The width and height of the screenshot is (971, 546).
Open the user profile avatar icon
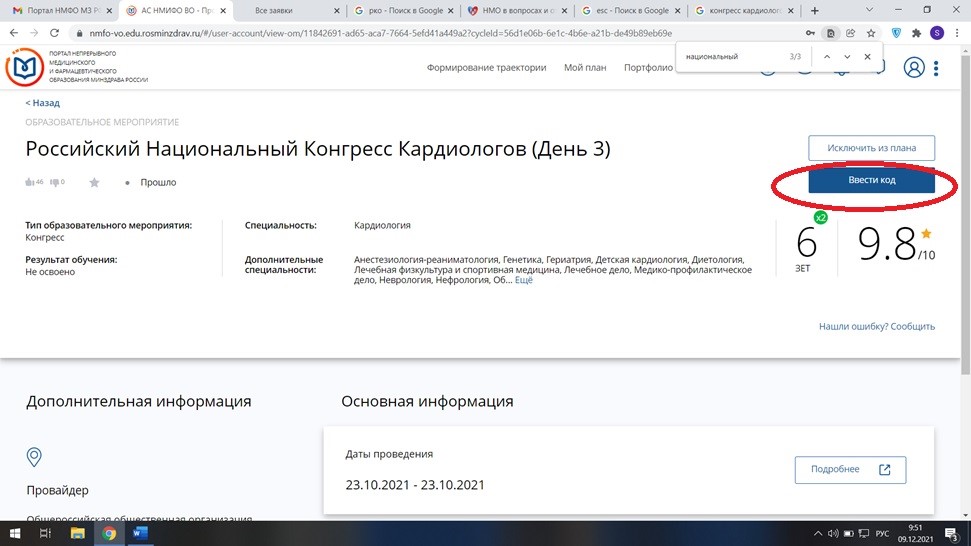pyautogui.click(x=913, y=68)
